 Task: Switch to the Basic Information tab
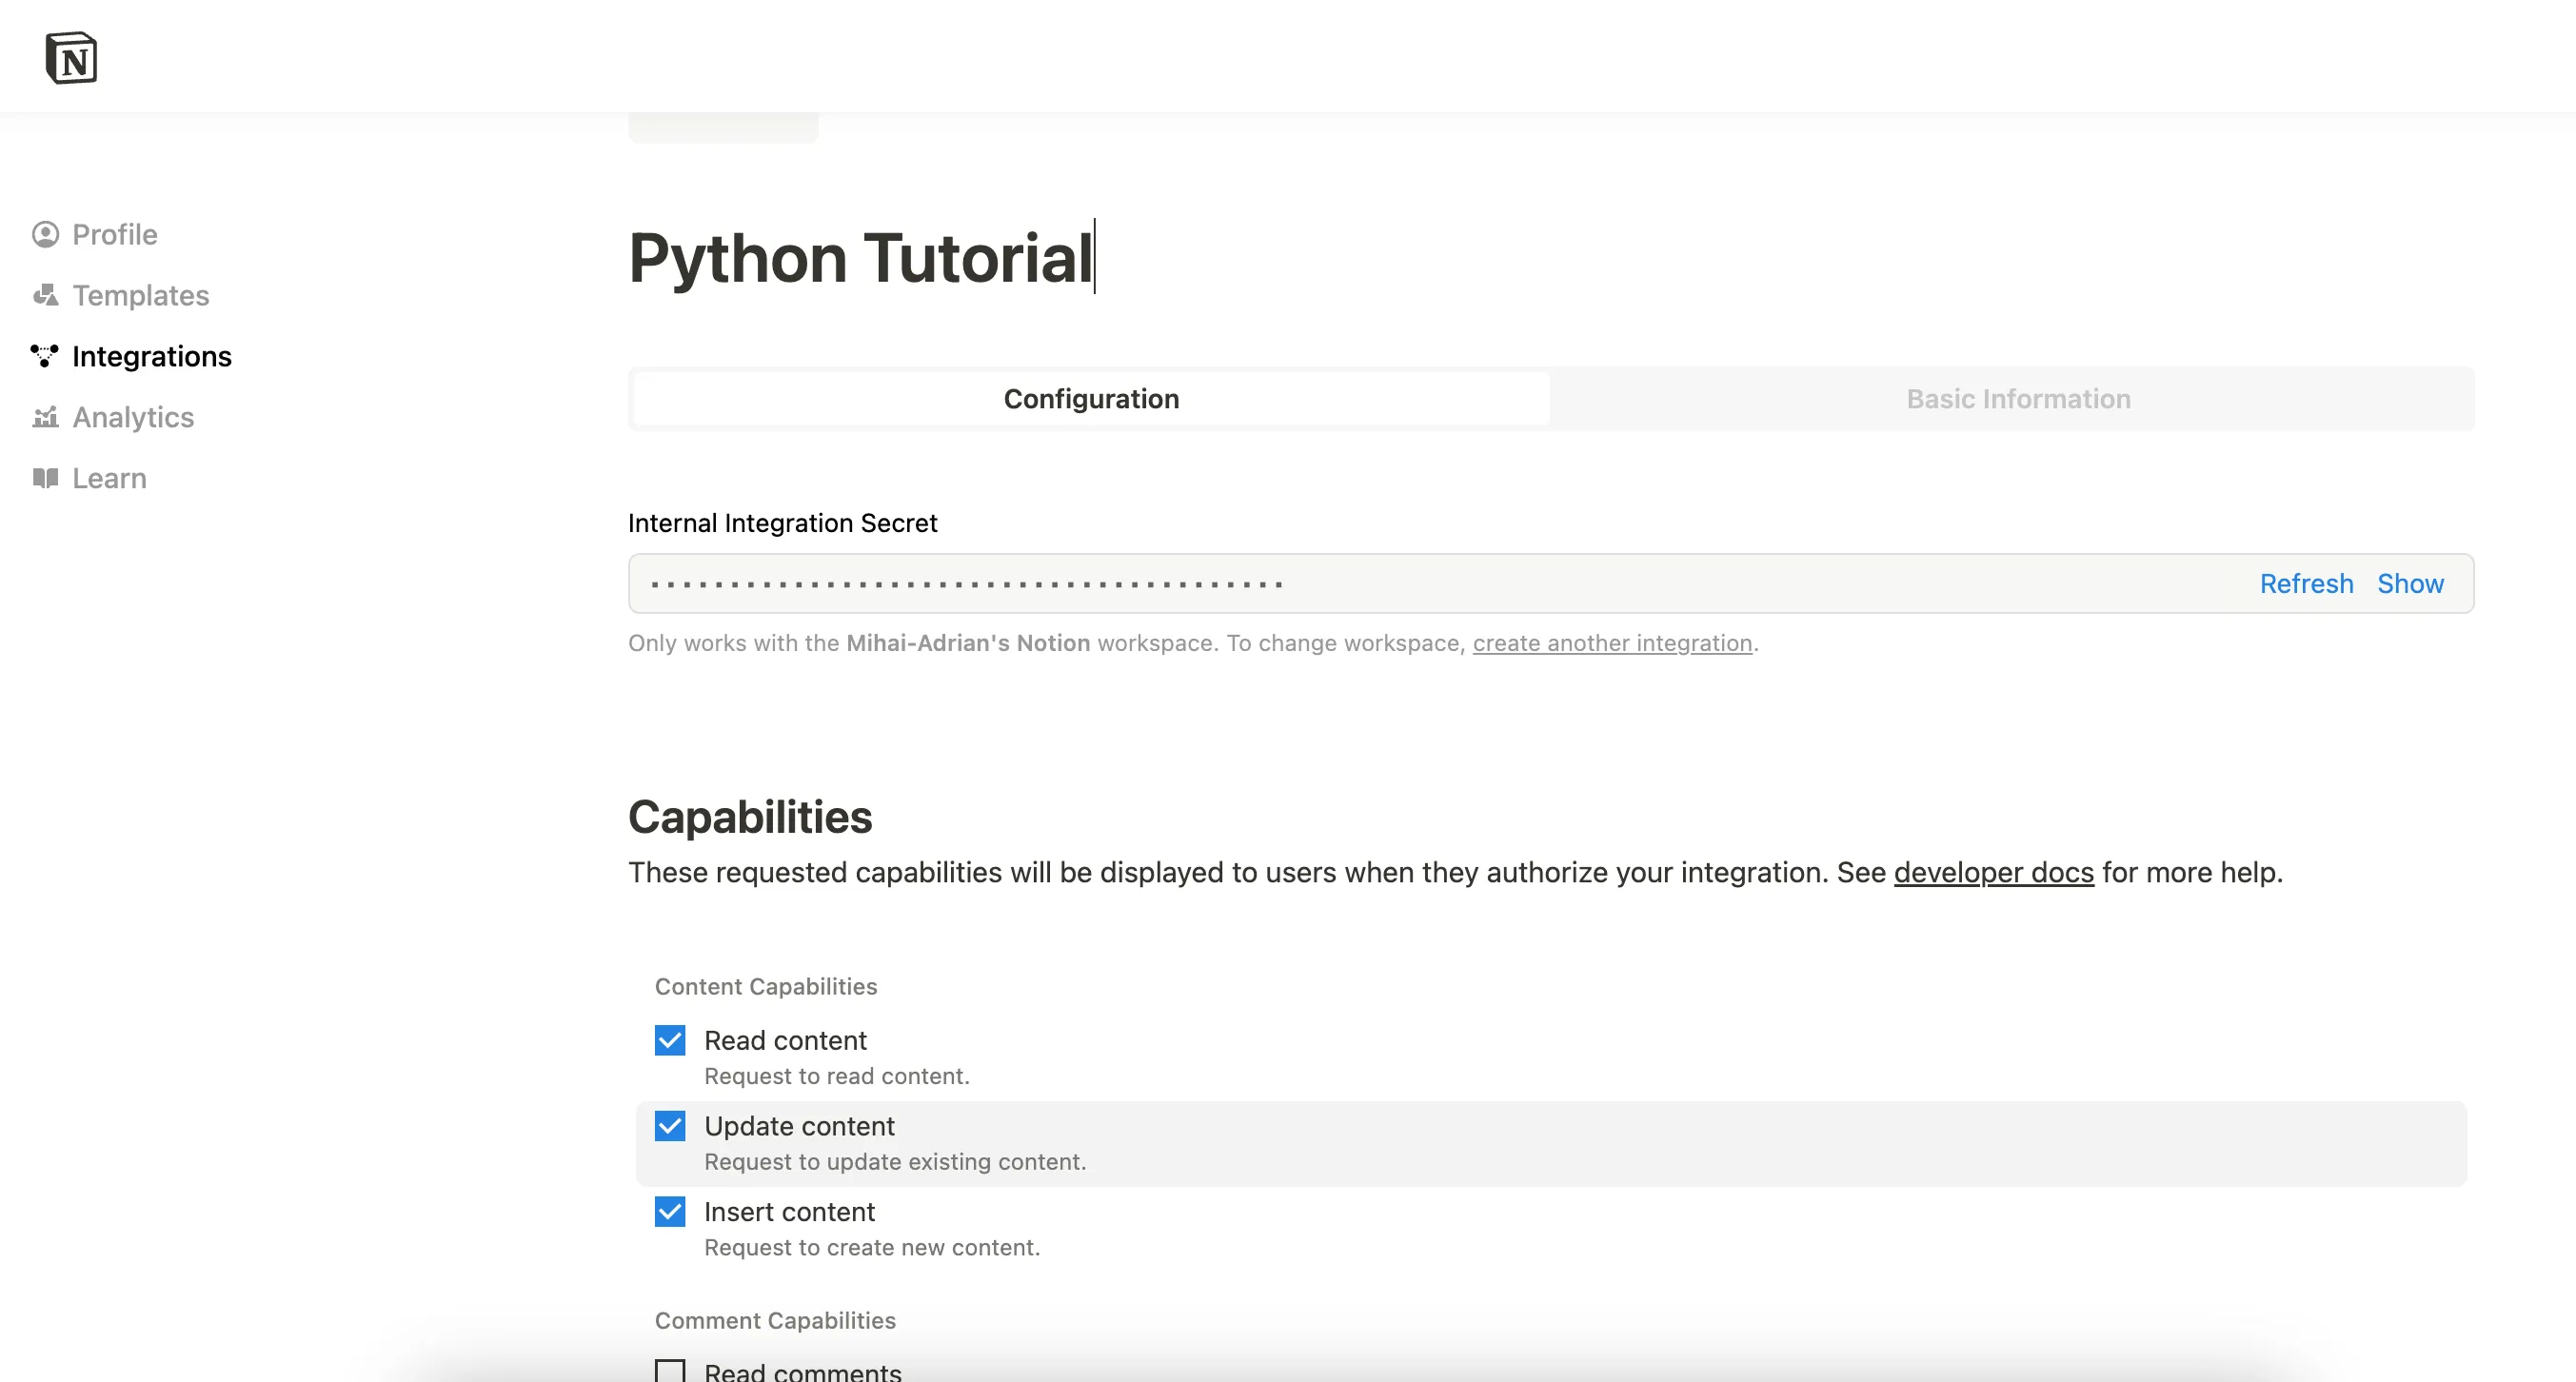[x=2018, y=399]
